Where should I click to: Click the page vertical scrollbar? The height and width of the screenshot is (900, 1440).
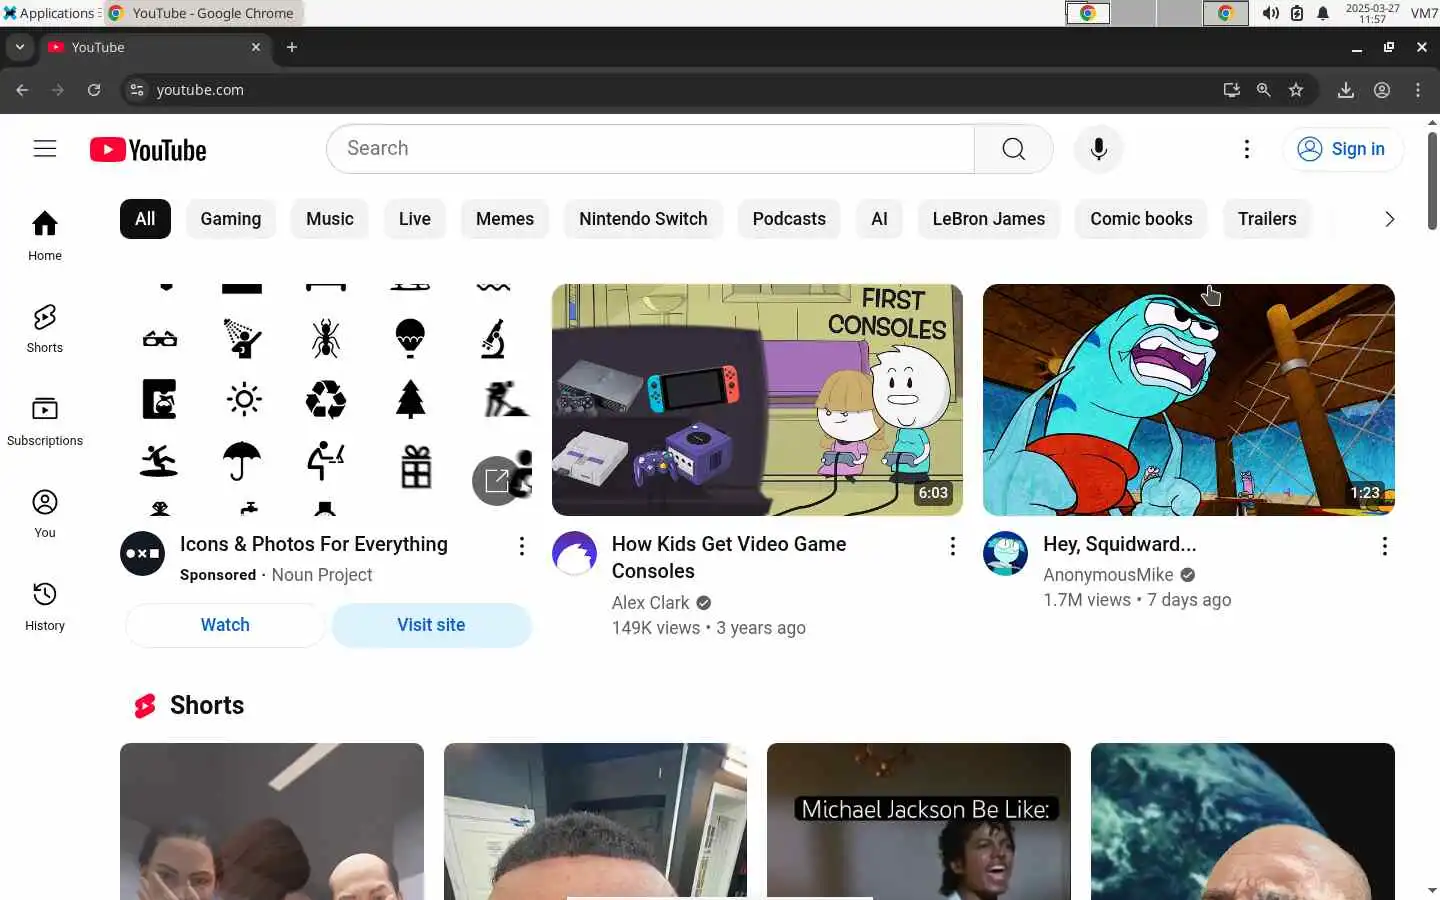click(x=1432, y=180)
